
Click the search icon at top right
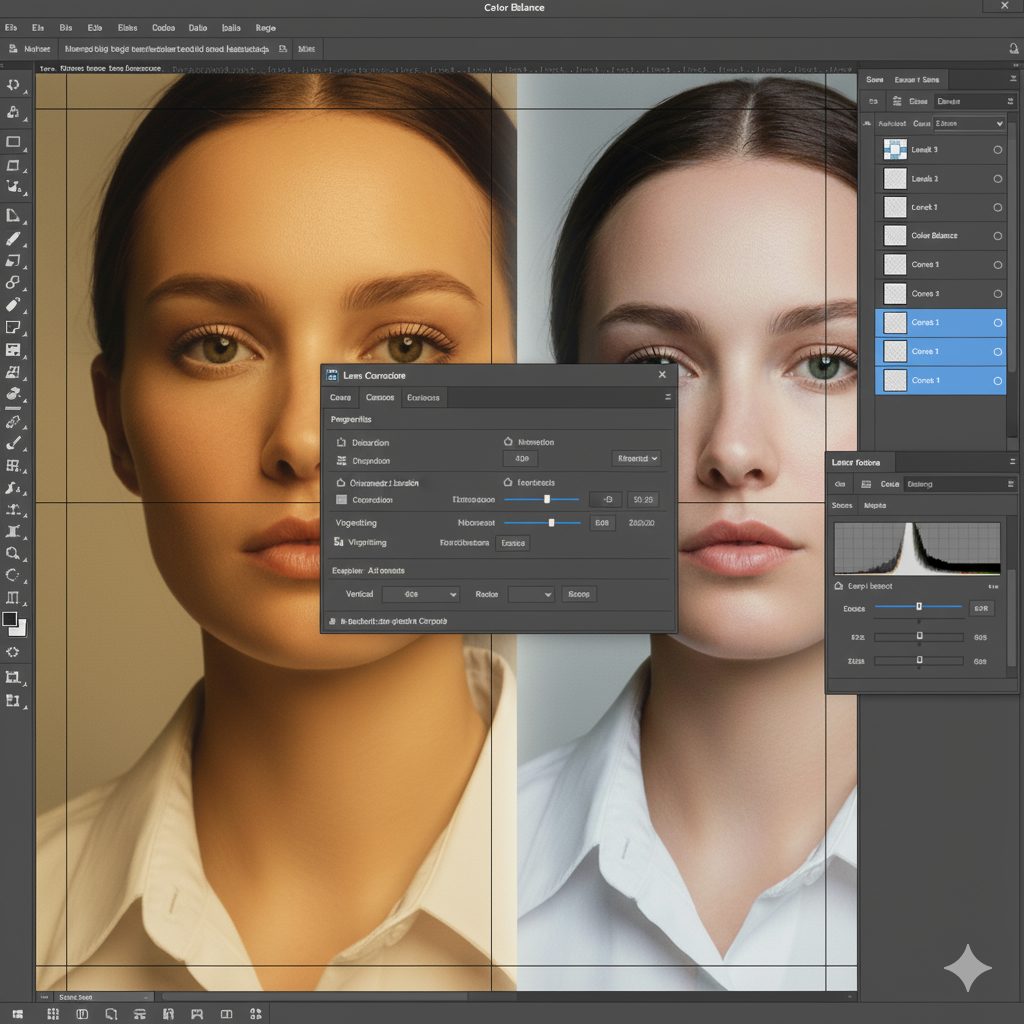[1013, 48]
